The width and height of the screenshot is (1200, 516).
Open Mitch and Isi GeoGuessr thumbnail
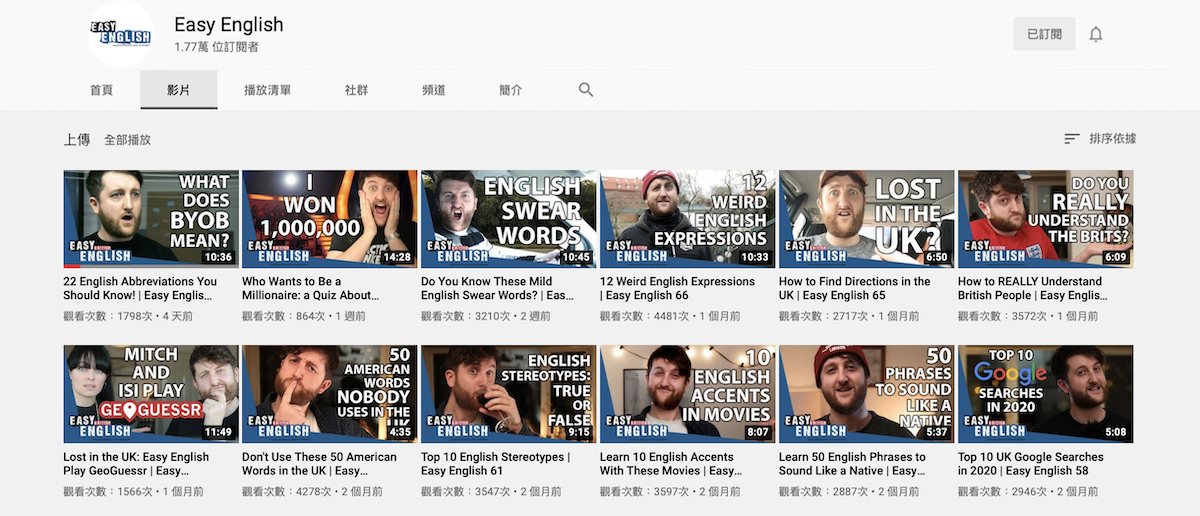[151, 394]
